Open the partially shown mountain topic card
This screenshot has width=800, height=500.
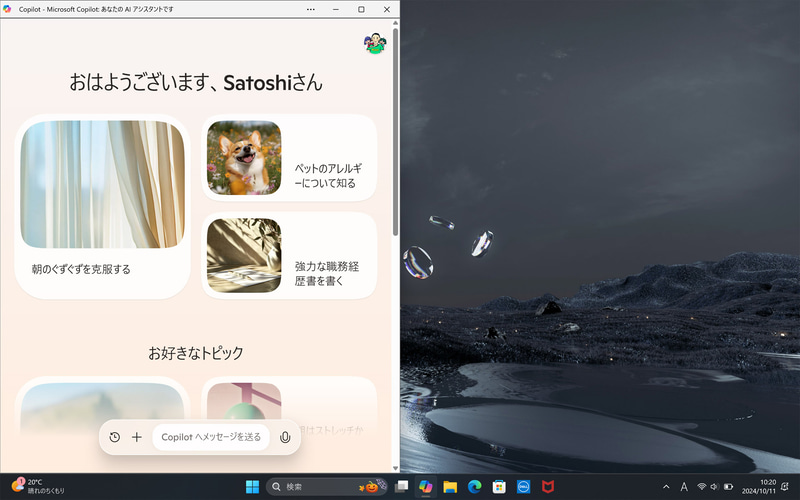click(103, 406)
